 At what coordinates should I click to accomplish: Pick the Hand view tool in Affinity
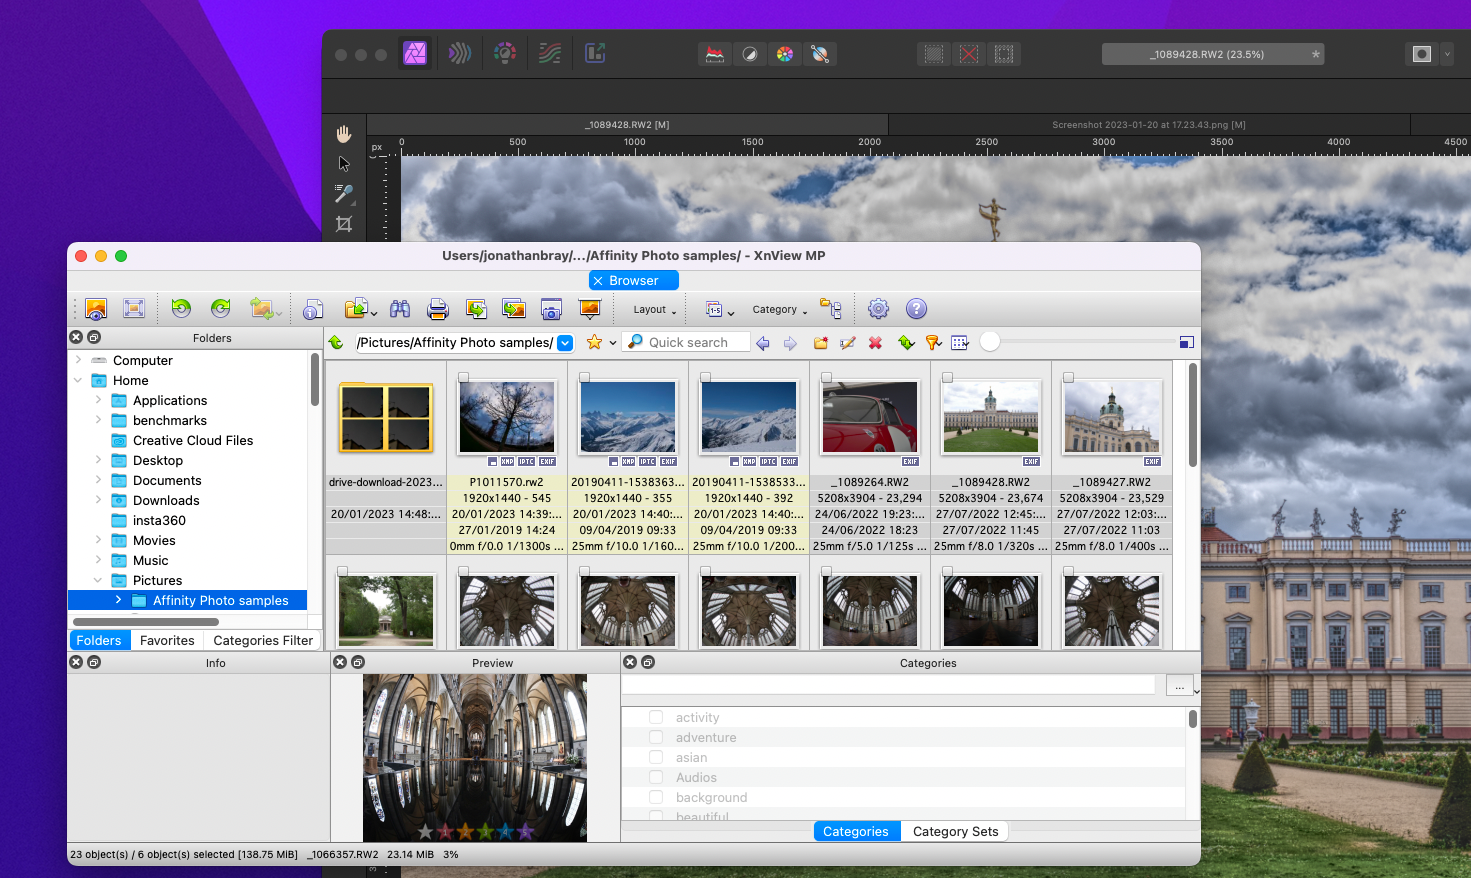(x=344, y=133)
